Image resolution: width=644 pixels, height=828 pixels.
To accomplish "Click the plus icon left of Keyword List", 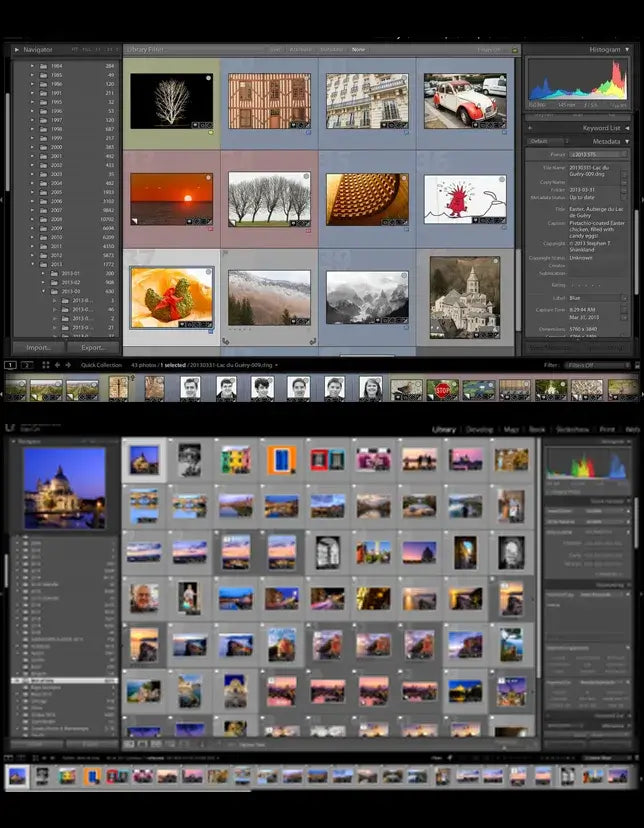I will pos(530,128).
